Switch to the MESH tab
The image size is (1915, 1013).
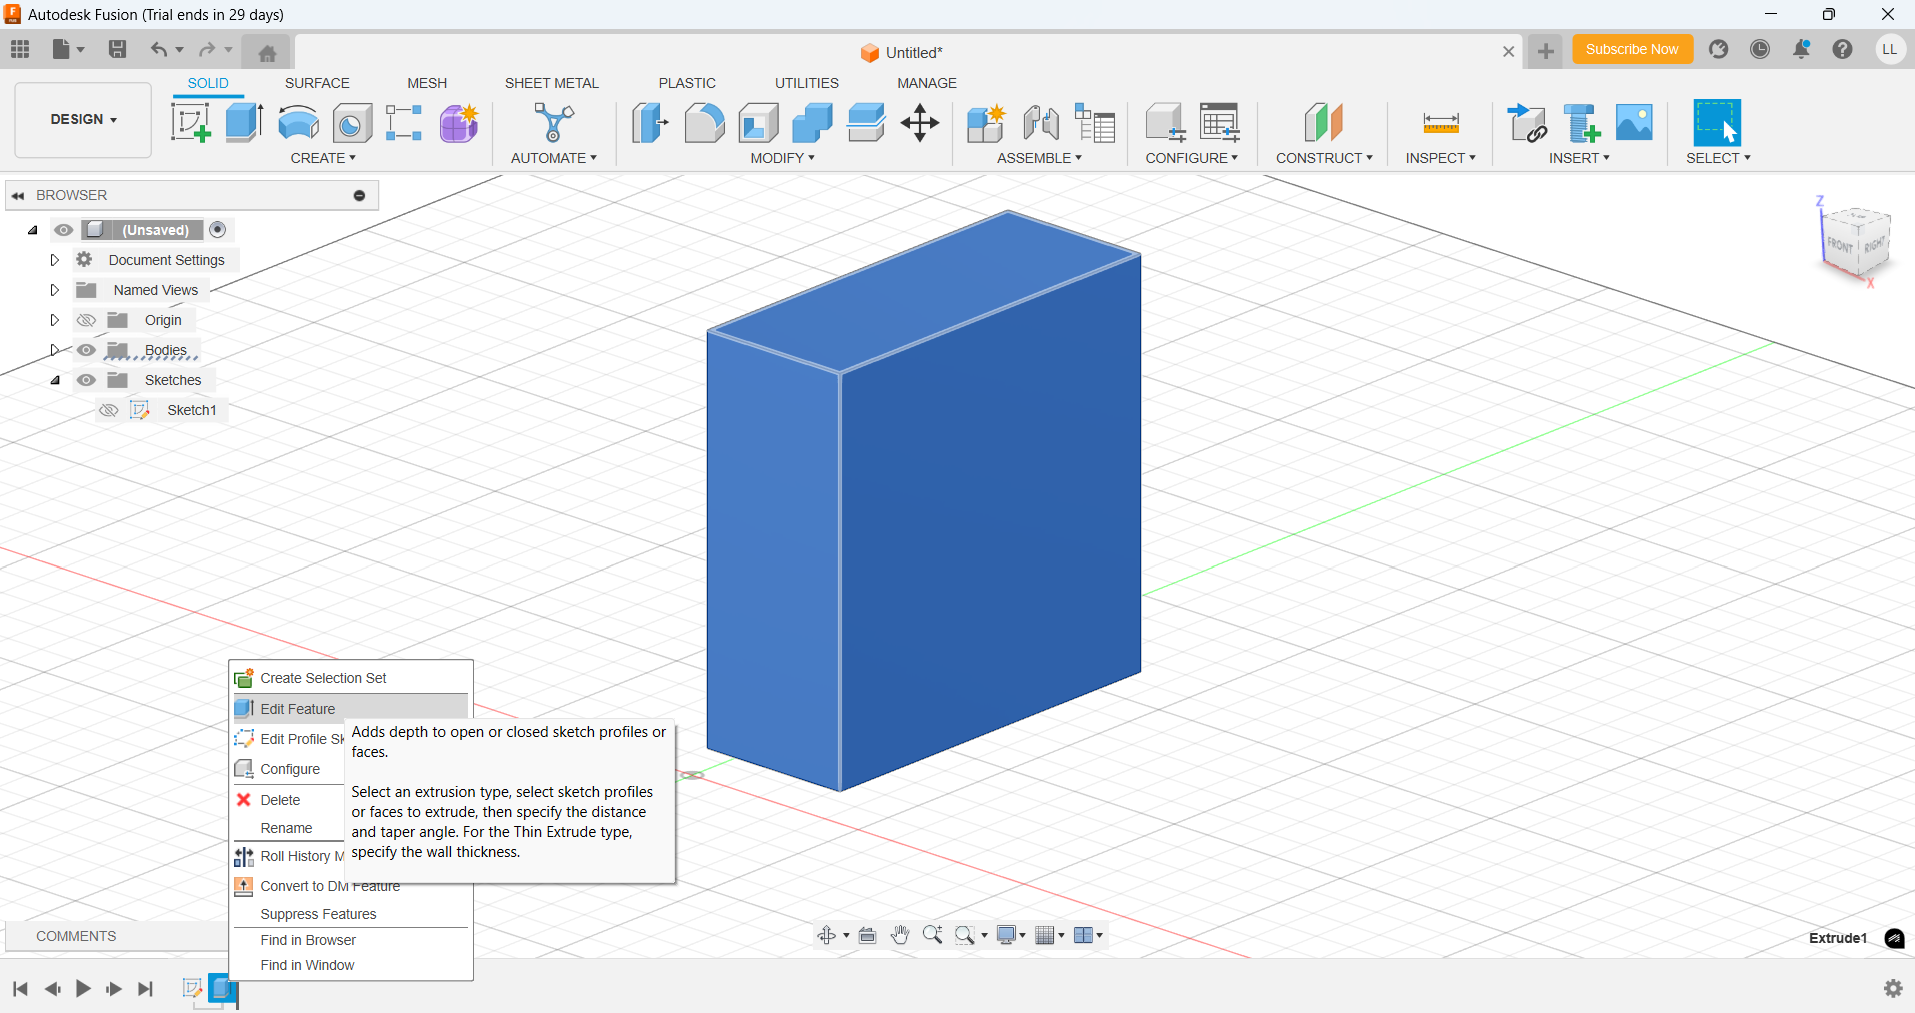pos(427,83)
